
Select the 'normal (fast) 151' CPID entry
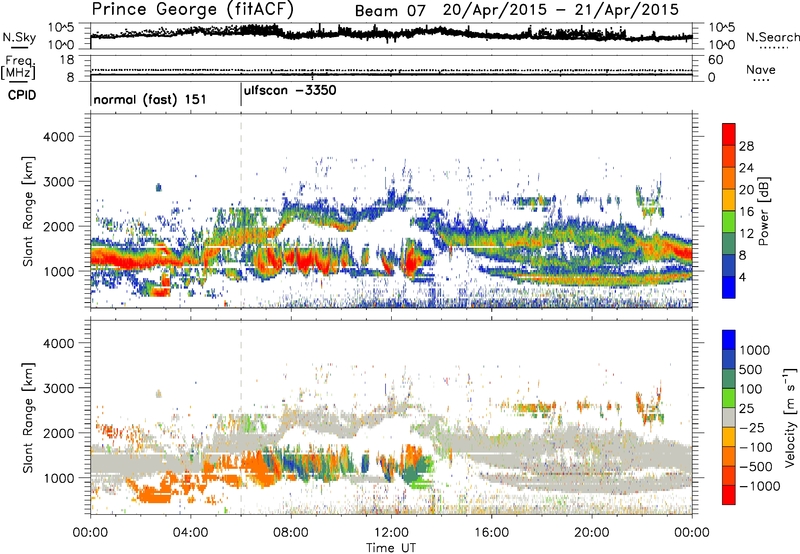point(150,99)
